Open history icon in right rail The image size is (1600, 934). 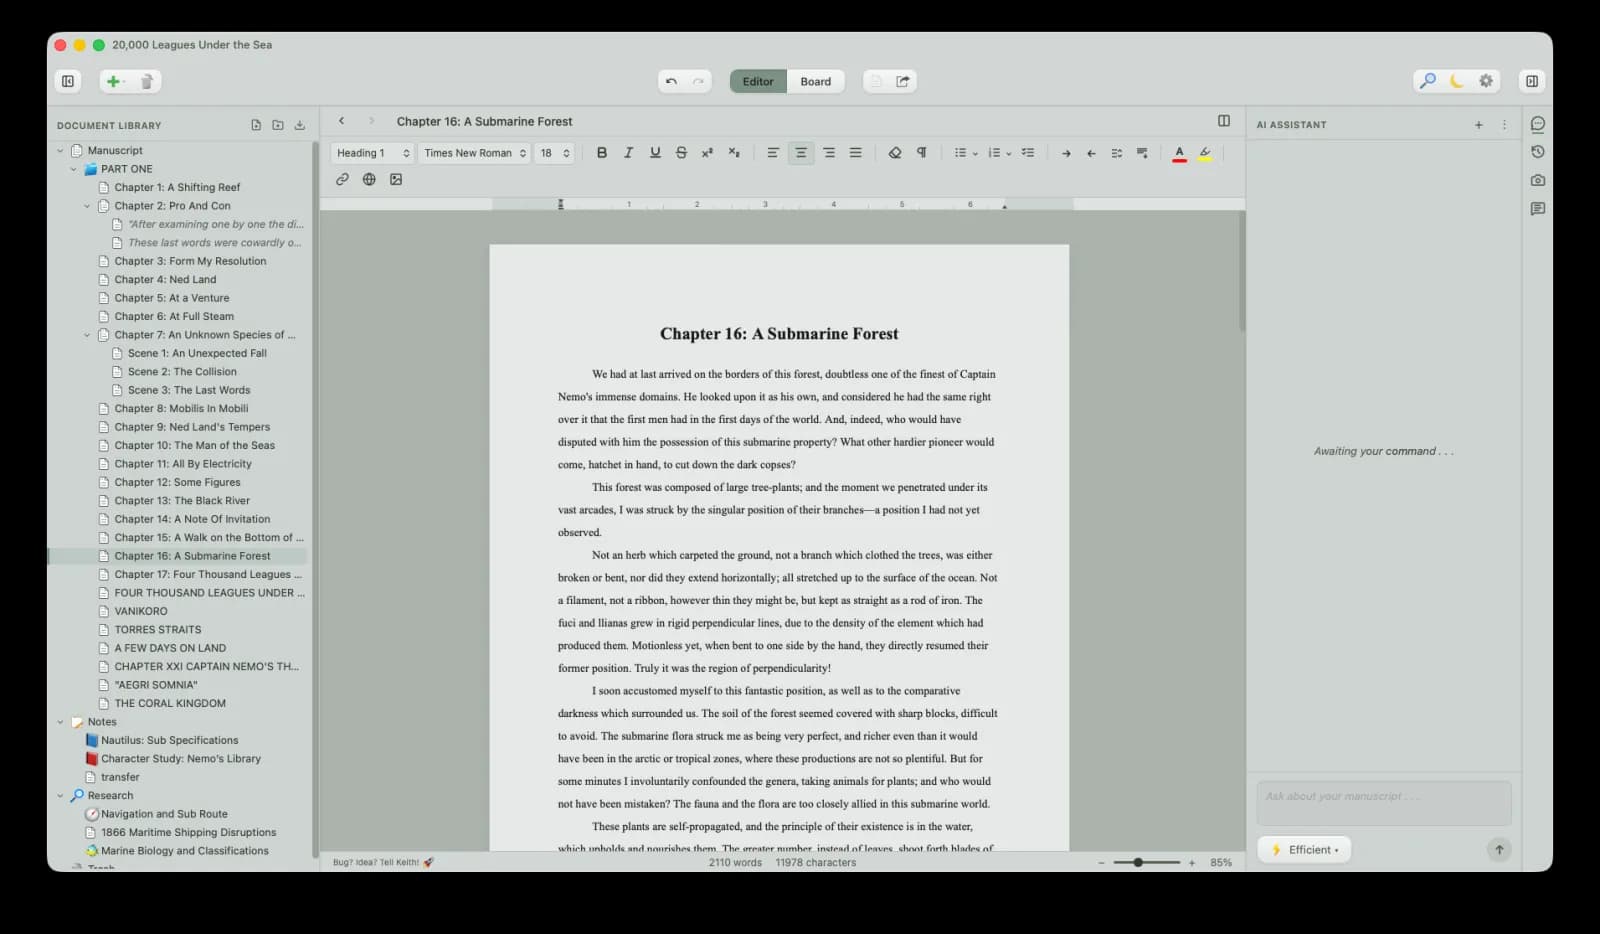click(1538, 152)
